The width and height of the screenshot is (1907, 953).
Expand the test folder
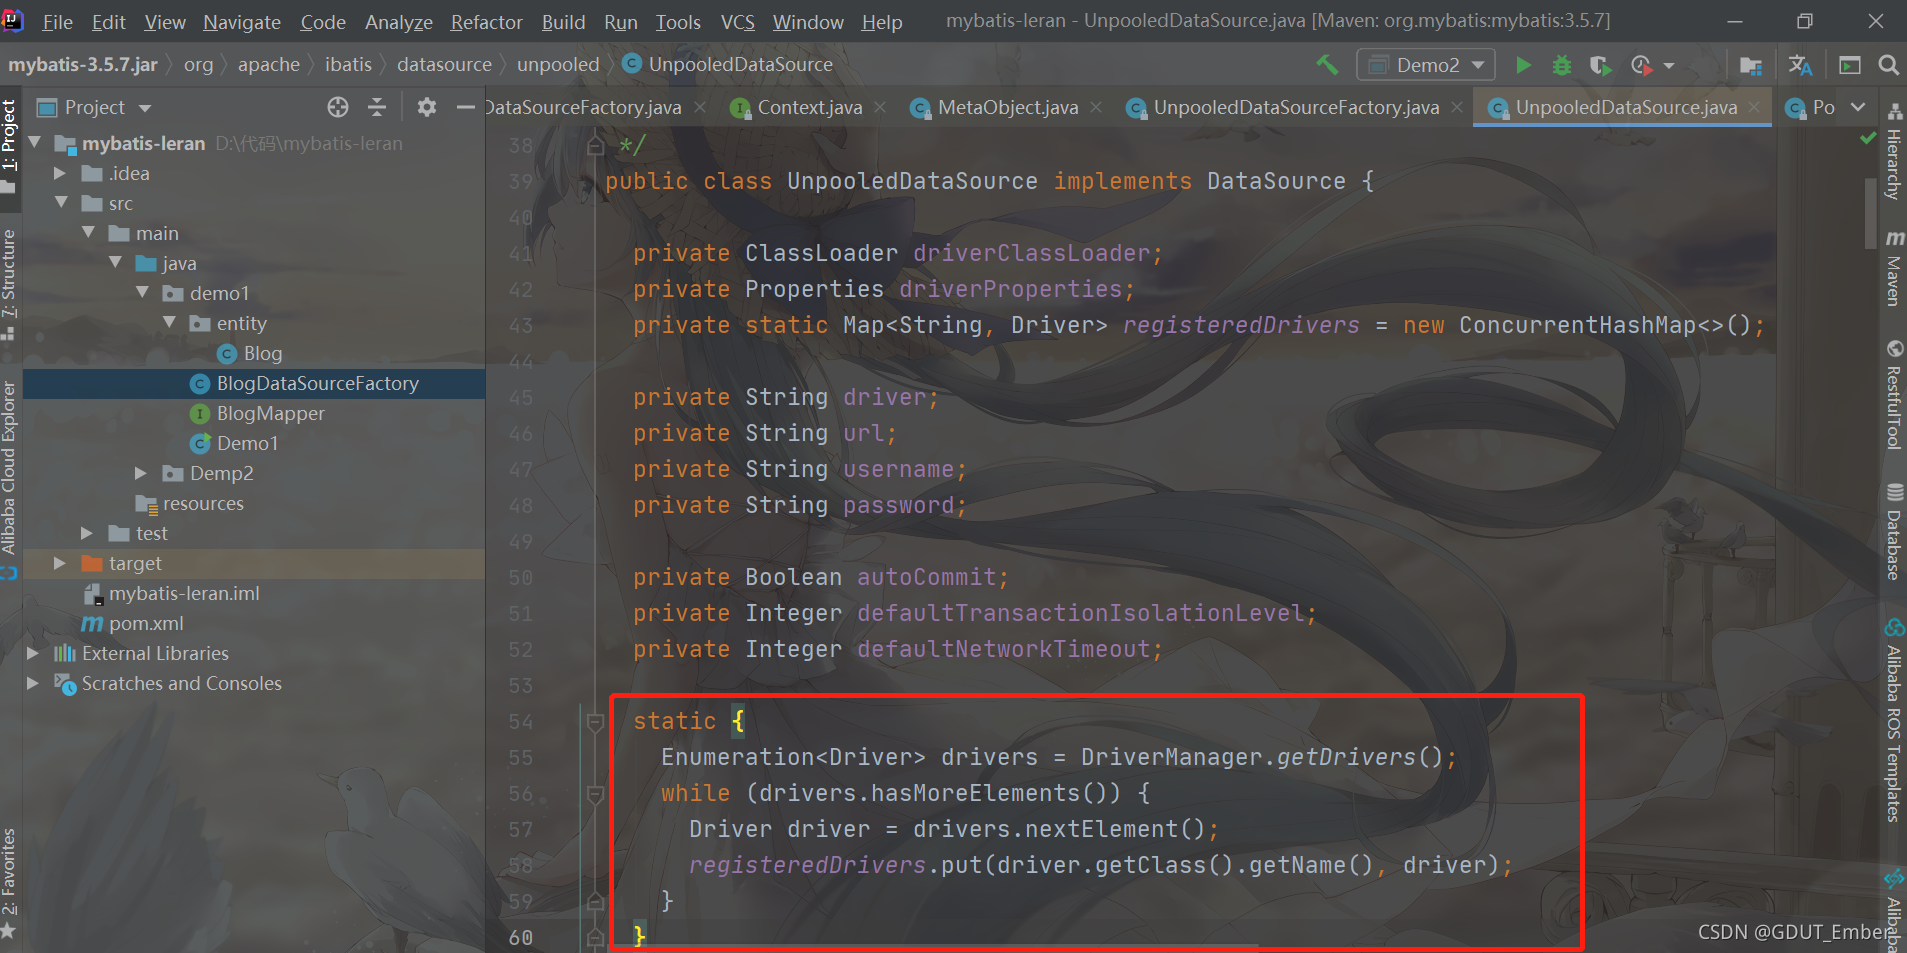tap(87, 533)
